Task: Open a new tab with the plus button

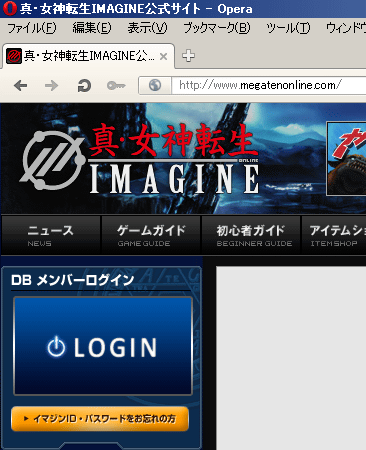Action: [188, 56]
